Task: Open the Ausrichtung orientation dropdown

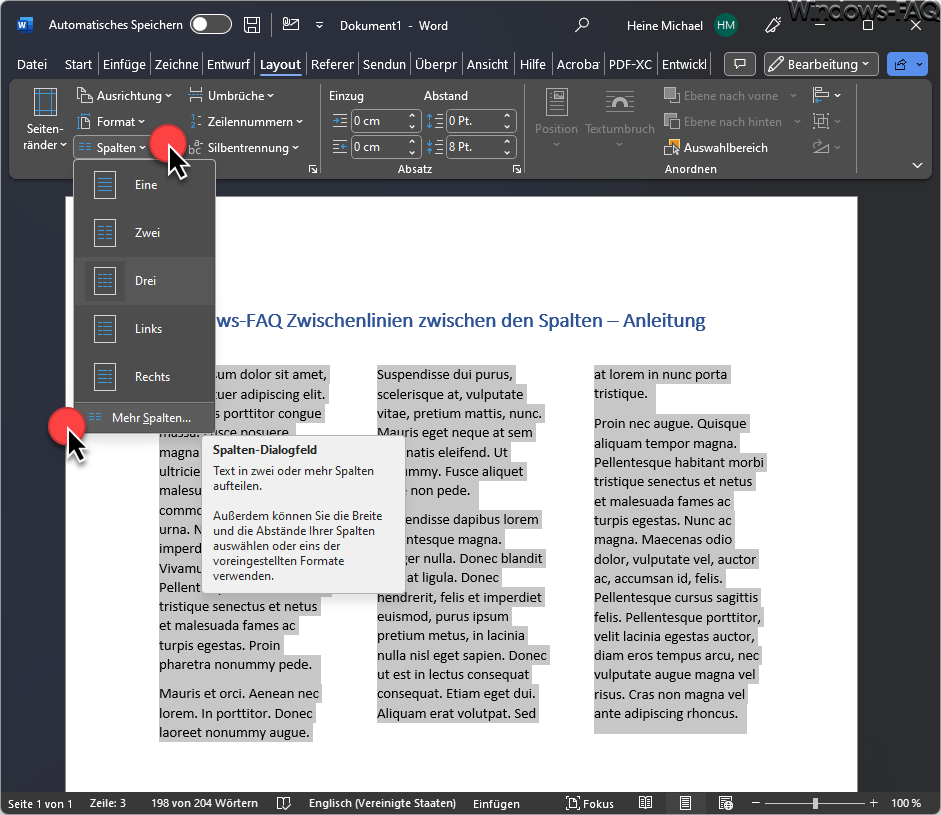Action: click(124, 95)
